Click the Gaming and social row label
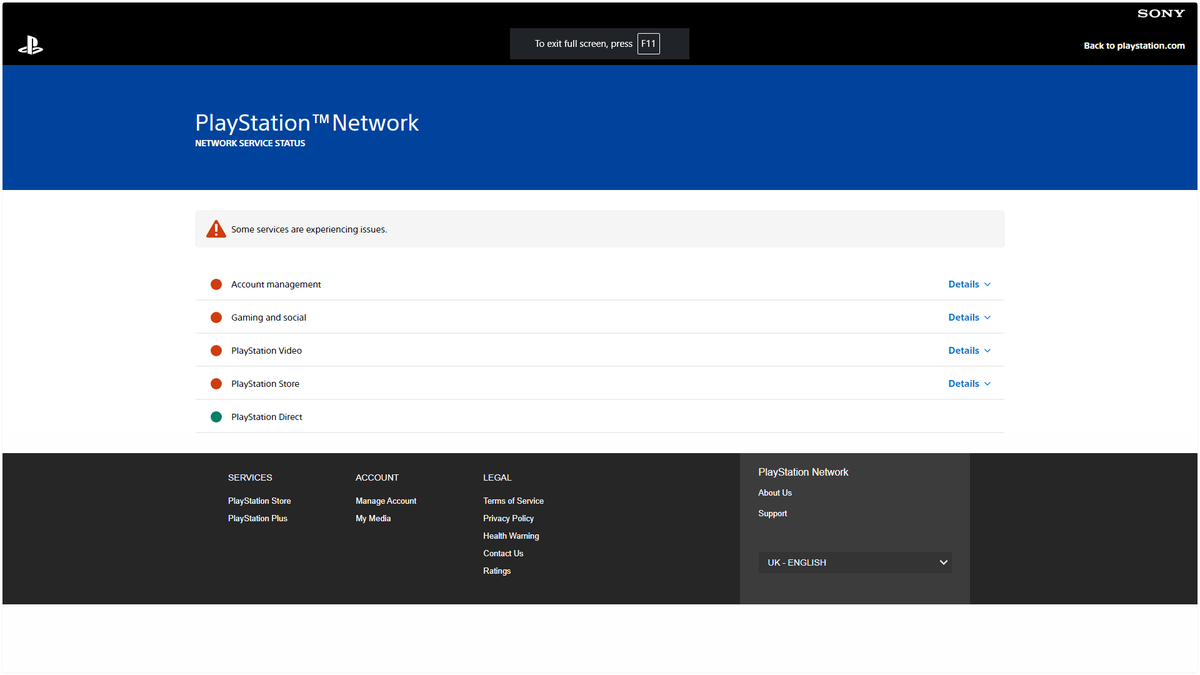1200x675 pixels. pos(269,317)
